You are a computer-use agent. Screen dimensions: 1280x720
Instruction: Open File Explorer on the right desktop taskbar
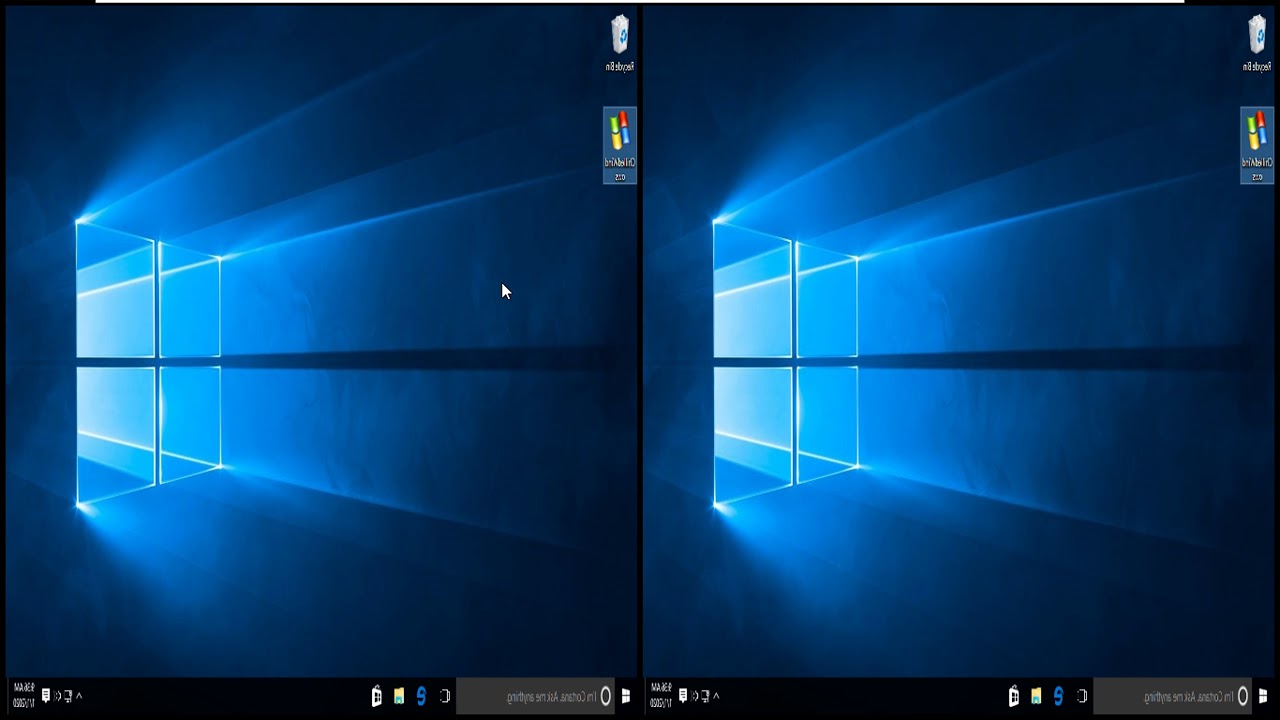(x=1036, y=696)
